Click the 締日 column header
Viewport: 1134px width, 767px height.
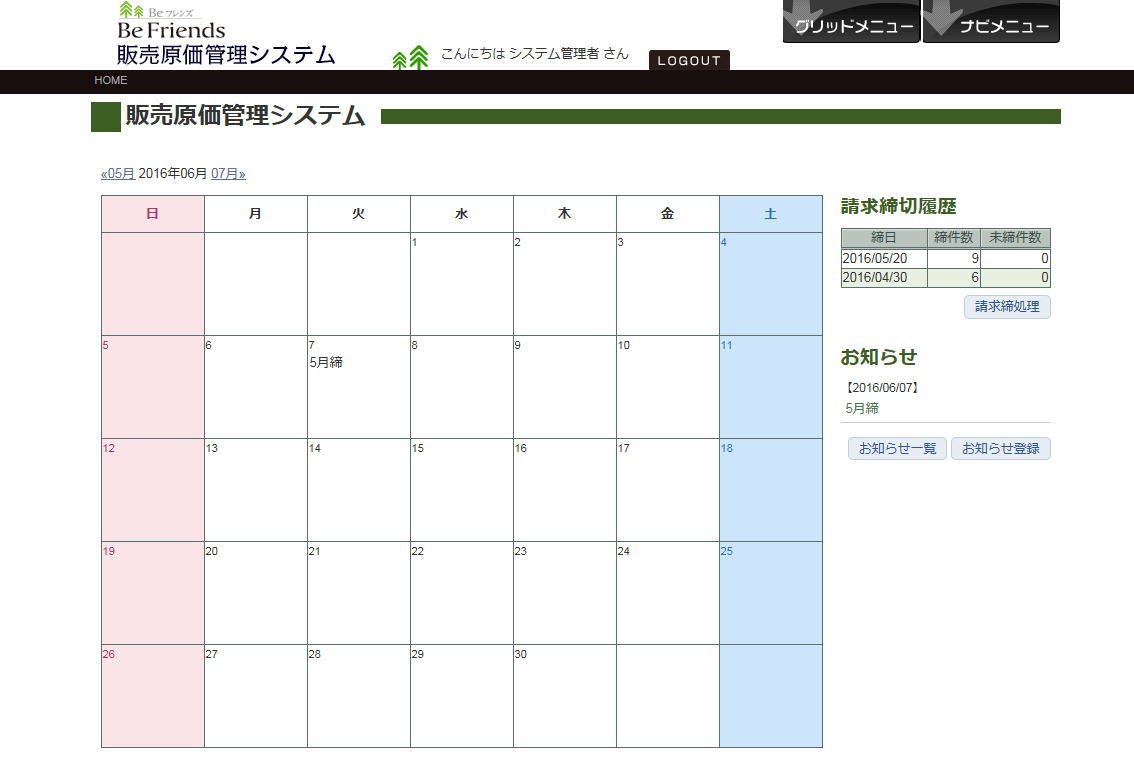click(884, 238)
